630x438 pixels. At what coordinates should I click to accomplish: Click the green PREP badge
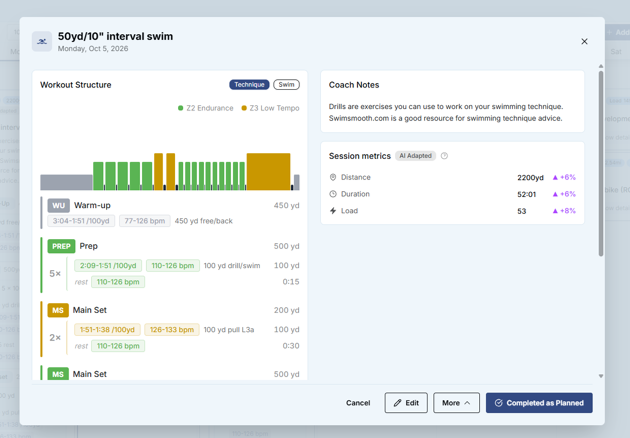(61, 246)
